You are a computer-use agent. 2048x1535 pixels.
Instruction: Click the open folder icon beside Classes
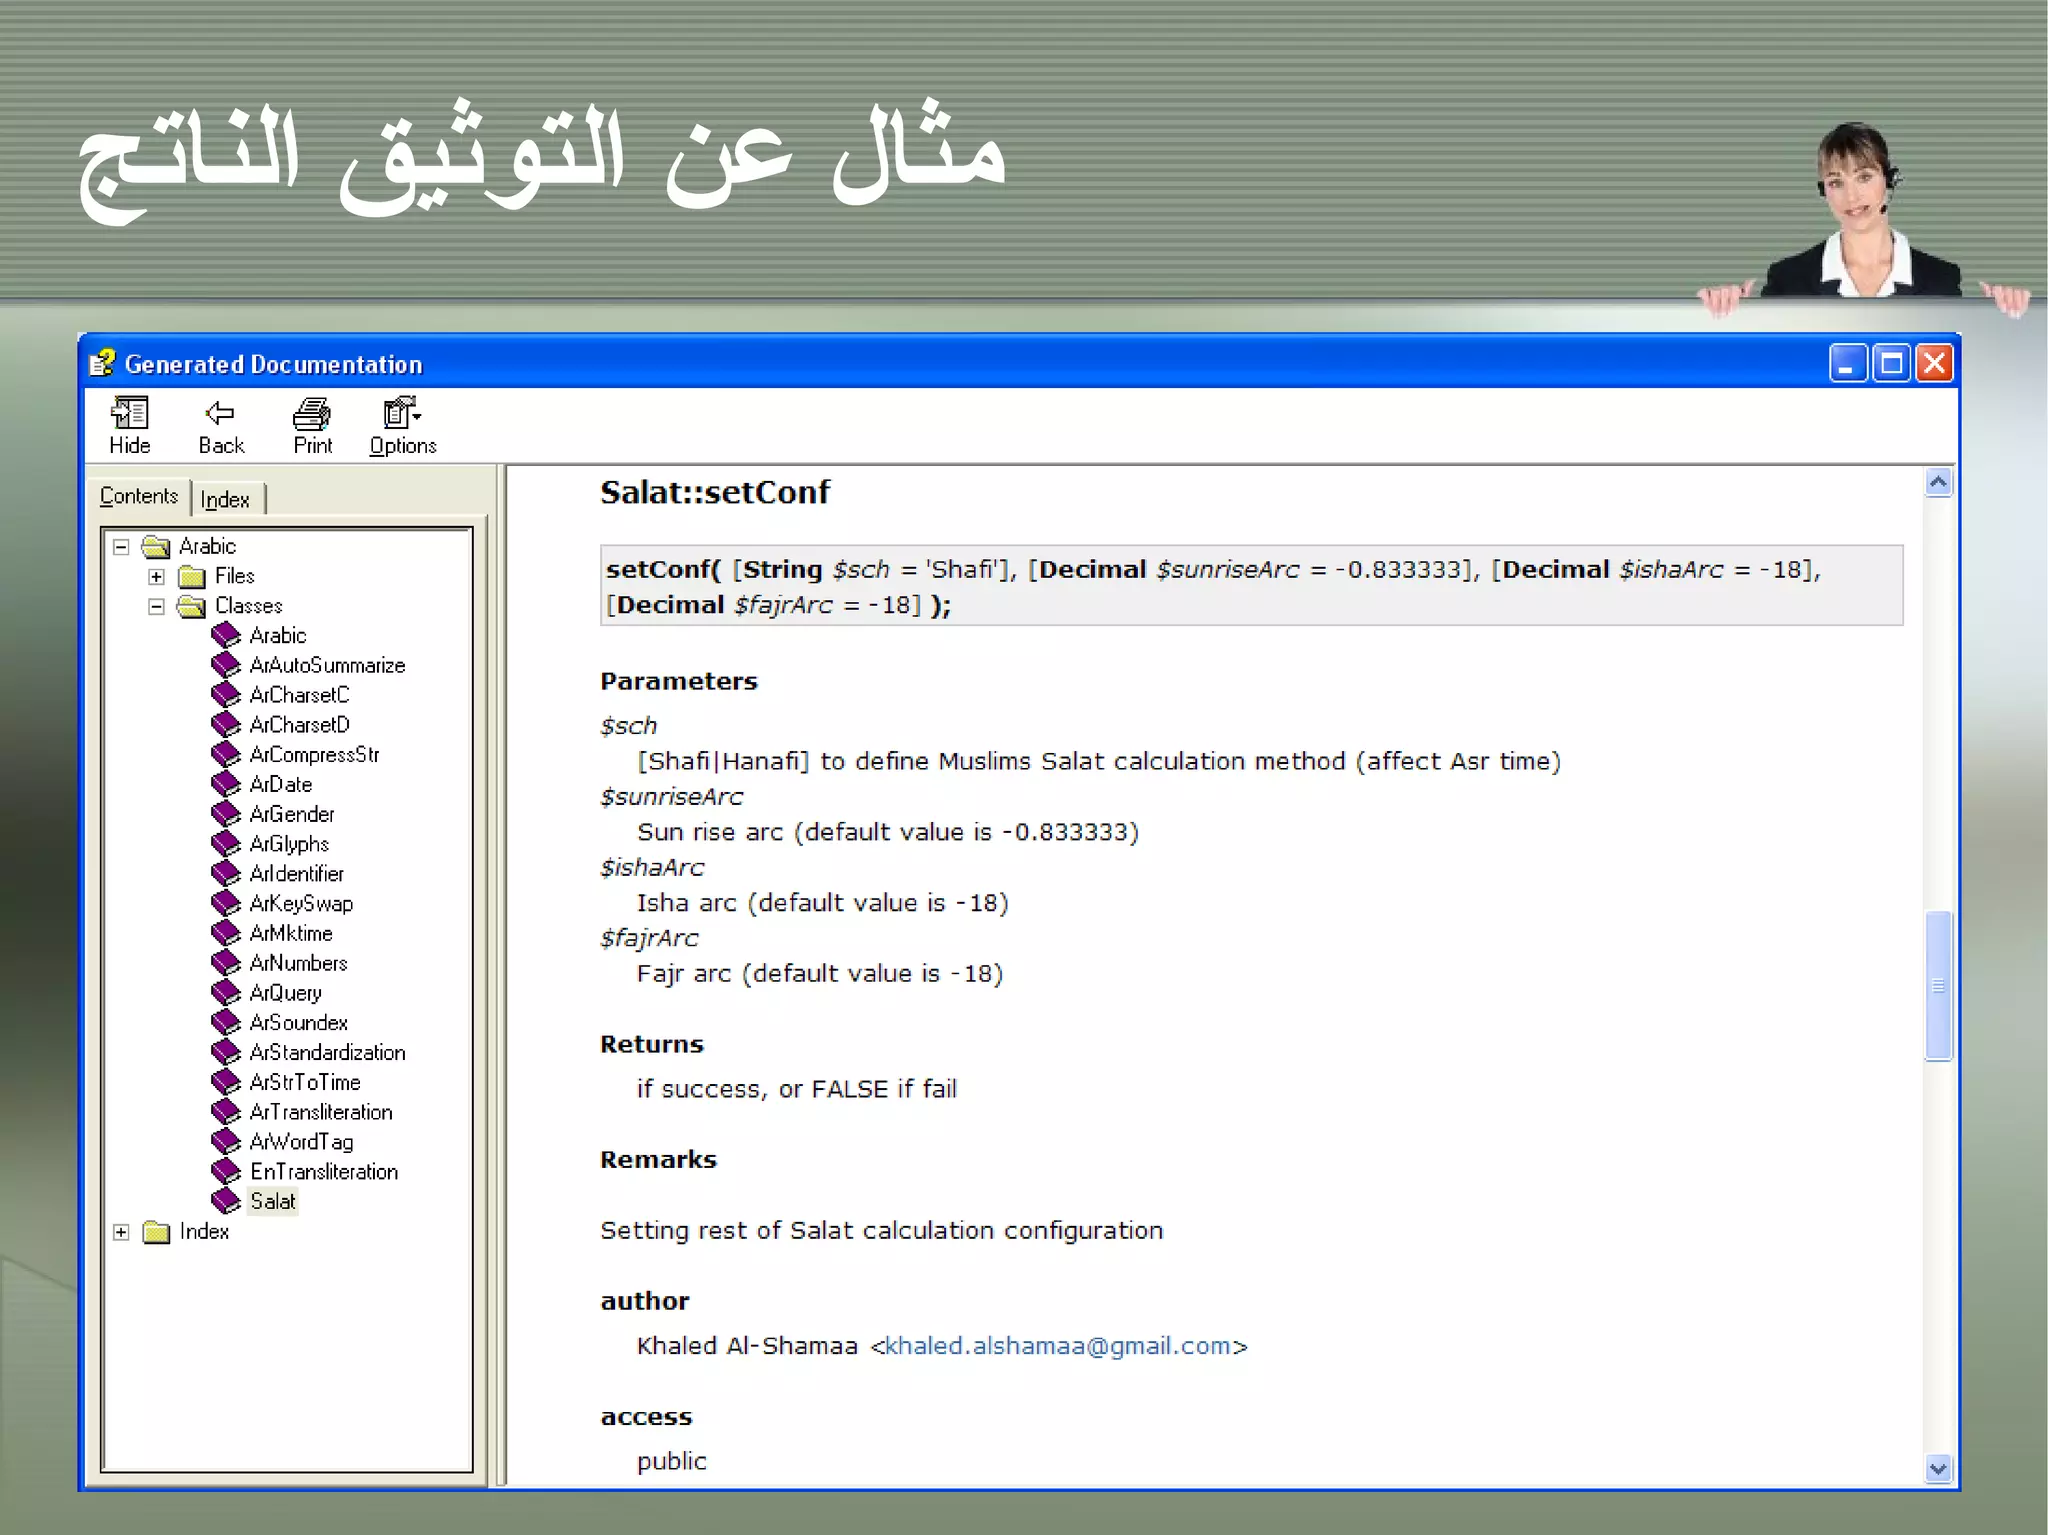click(x=191, y=606)
